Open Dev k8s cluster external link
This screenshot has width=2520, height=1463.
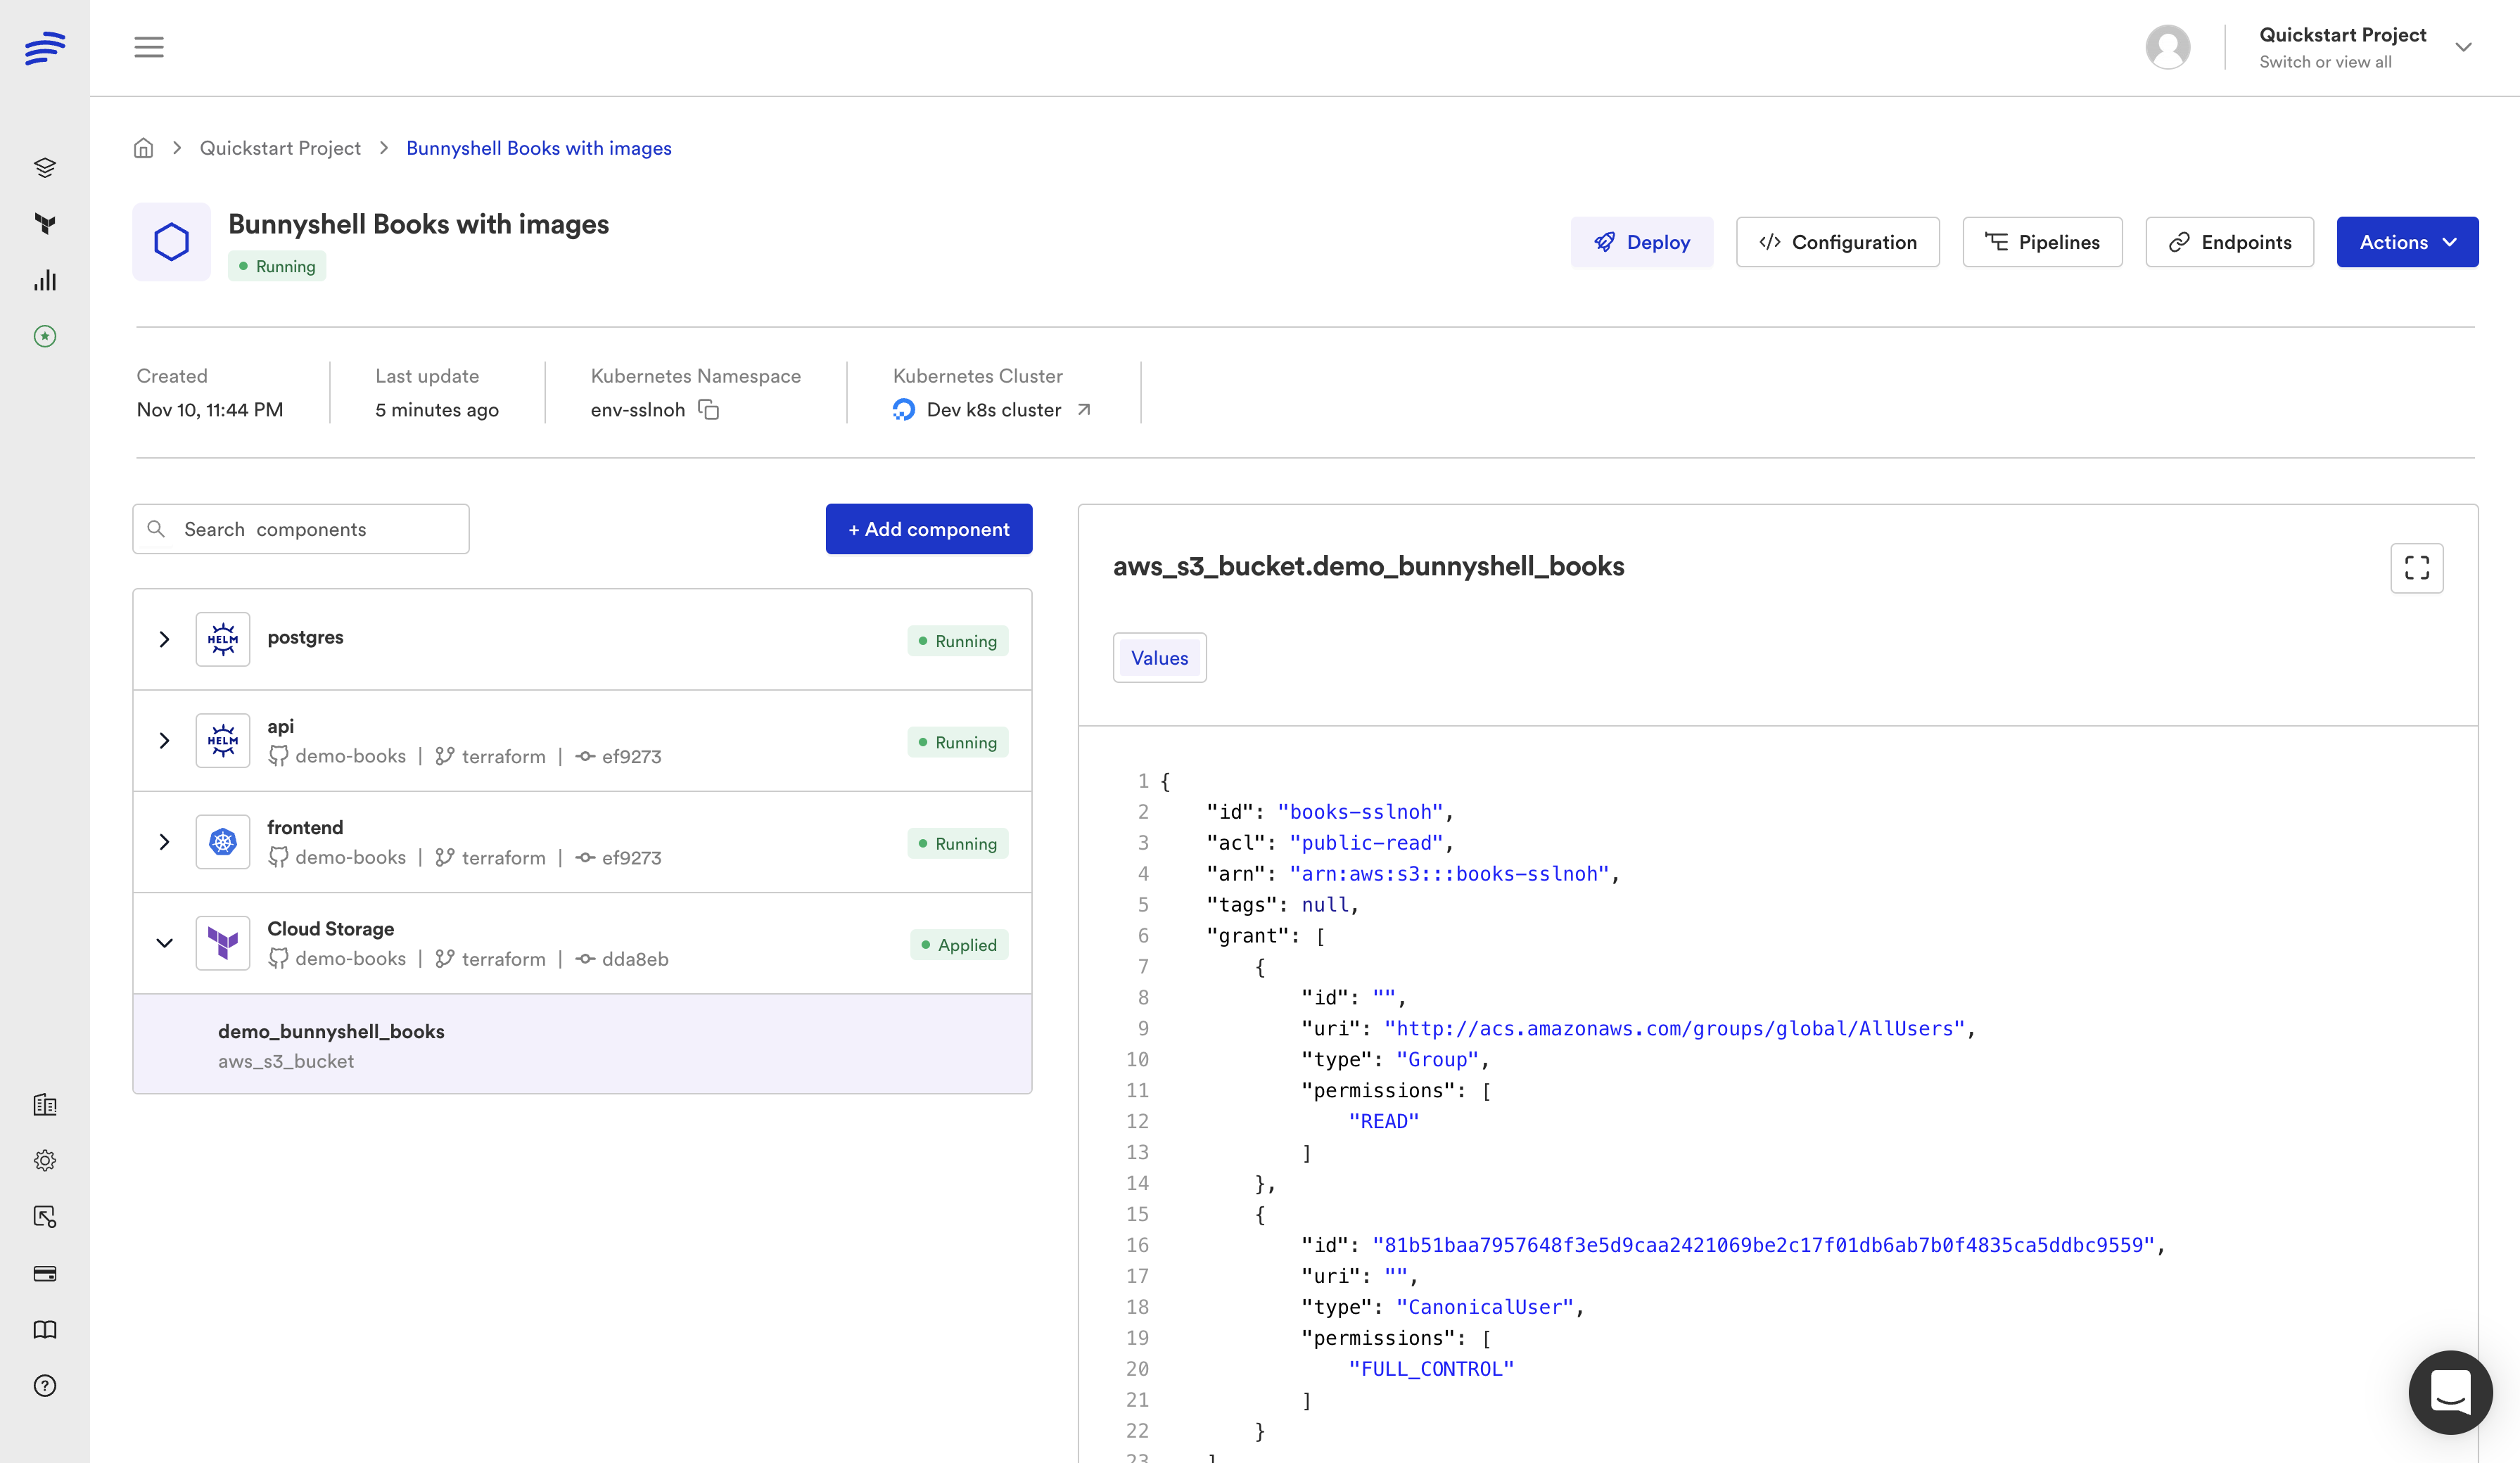[1084, 409]
